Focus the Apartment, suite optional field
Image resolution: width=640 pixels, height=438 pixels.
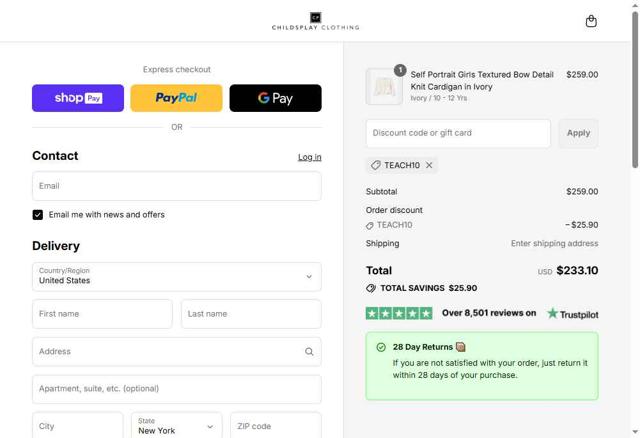click(x=177, y=389)
